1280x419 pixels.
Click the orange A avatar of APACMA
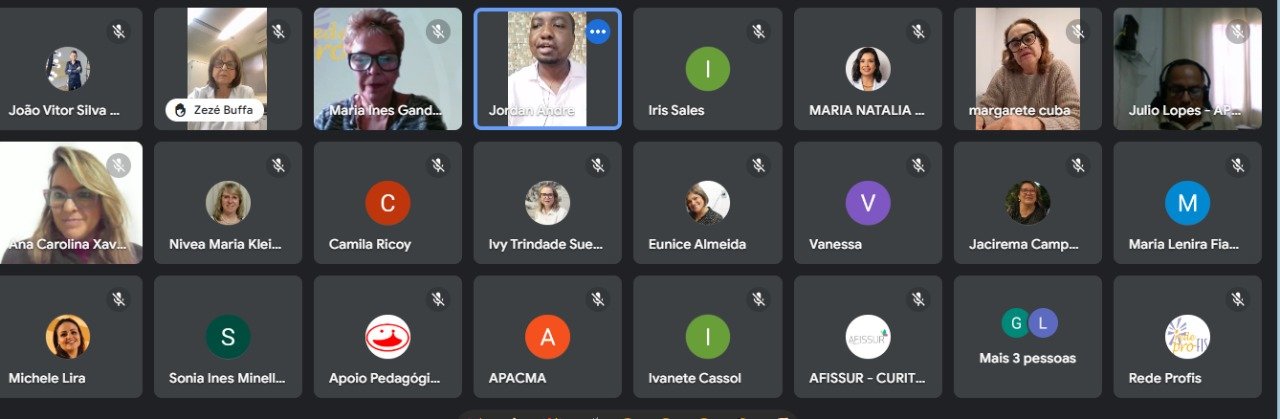point(548,337)
